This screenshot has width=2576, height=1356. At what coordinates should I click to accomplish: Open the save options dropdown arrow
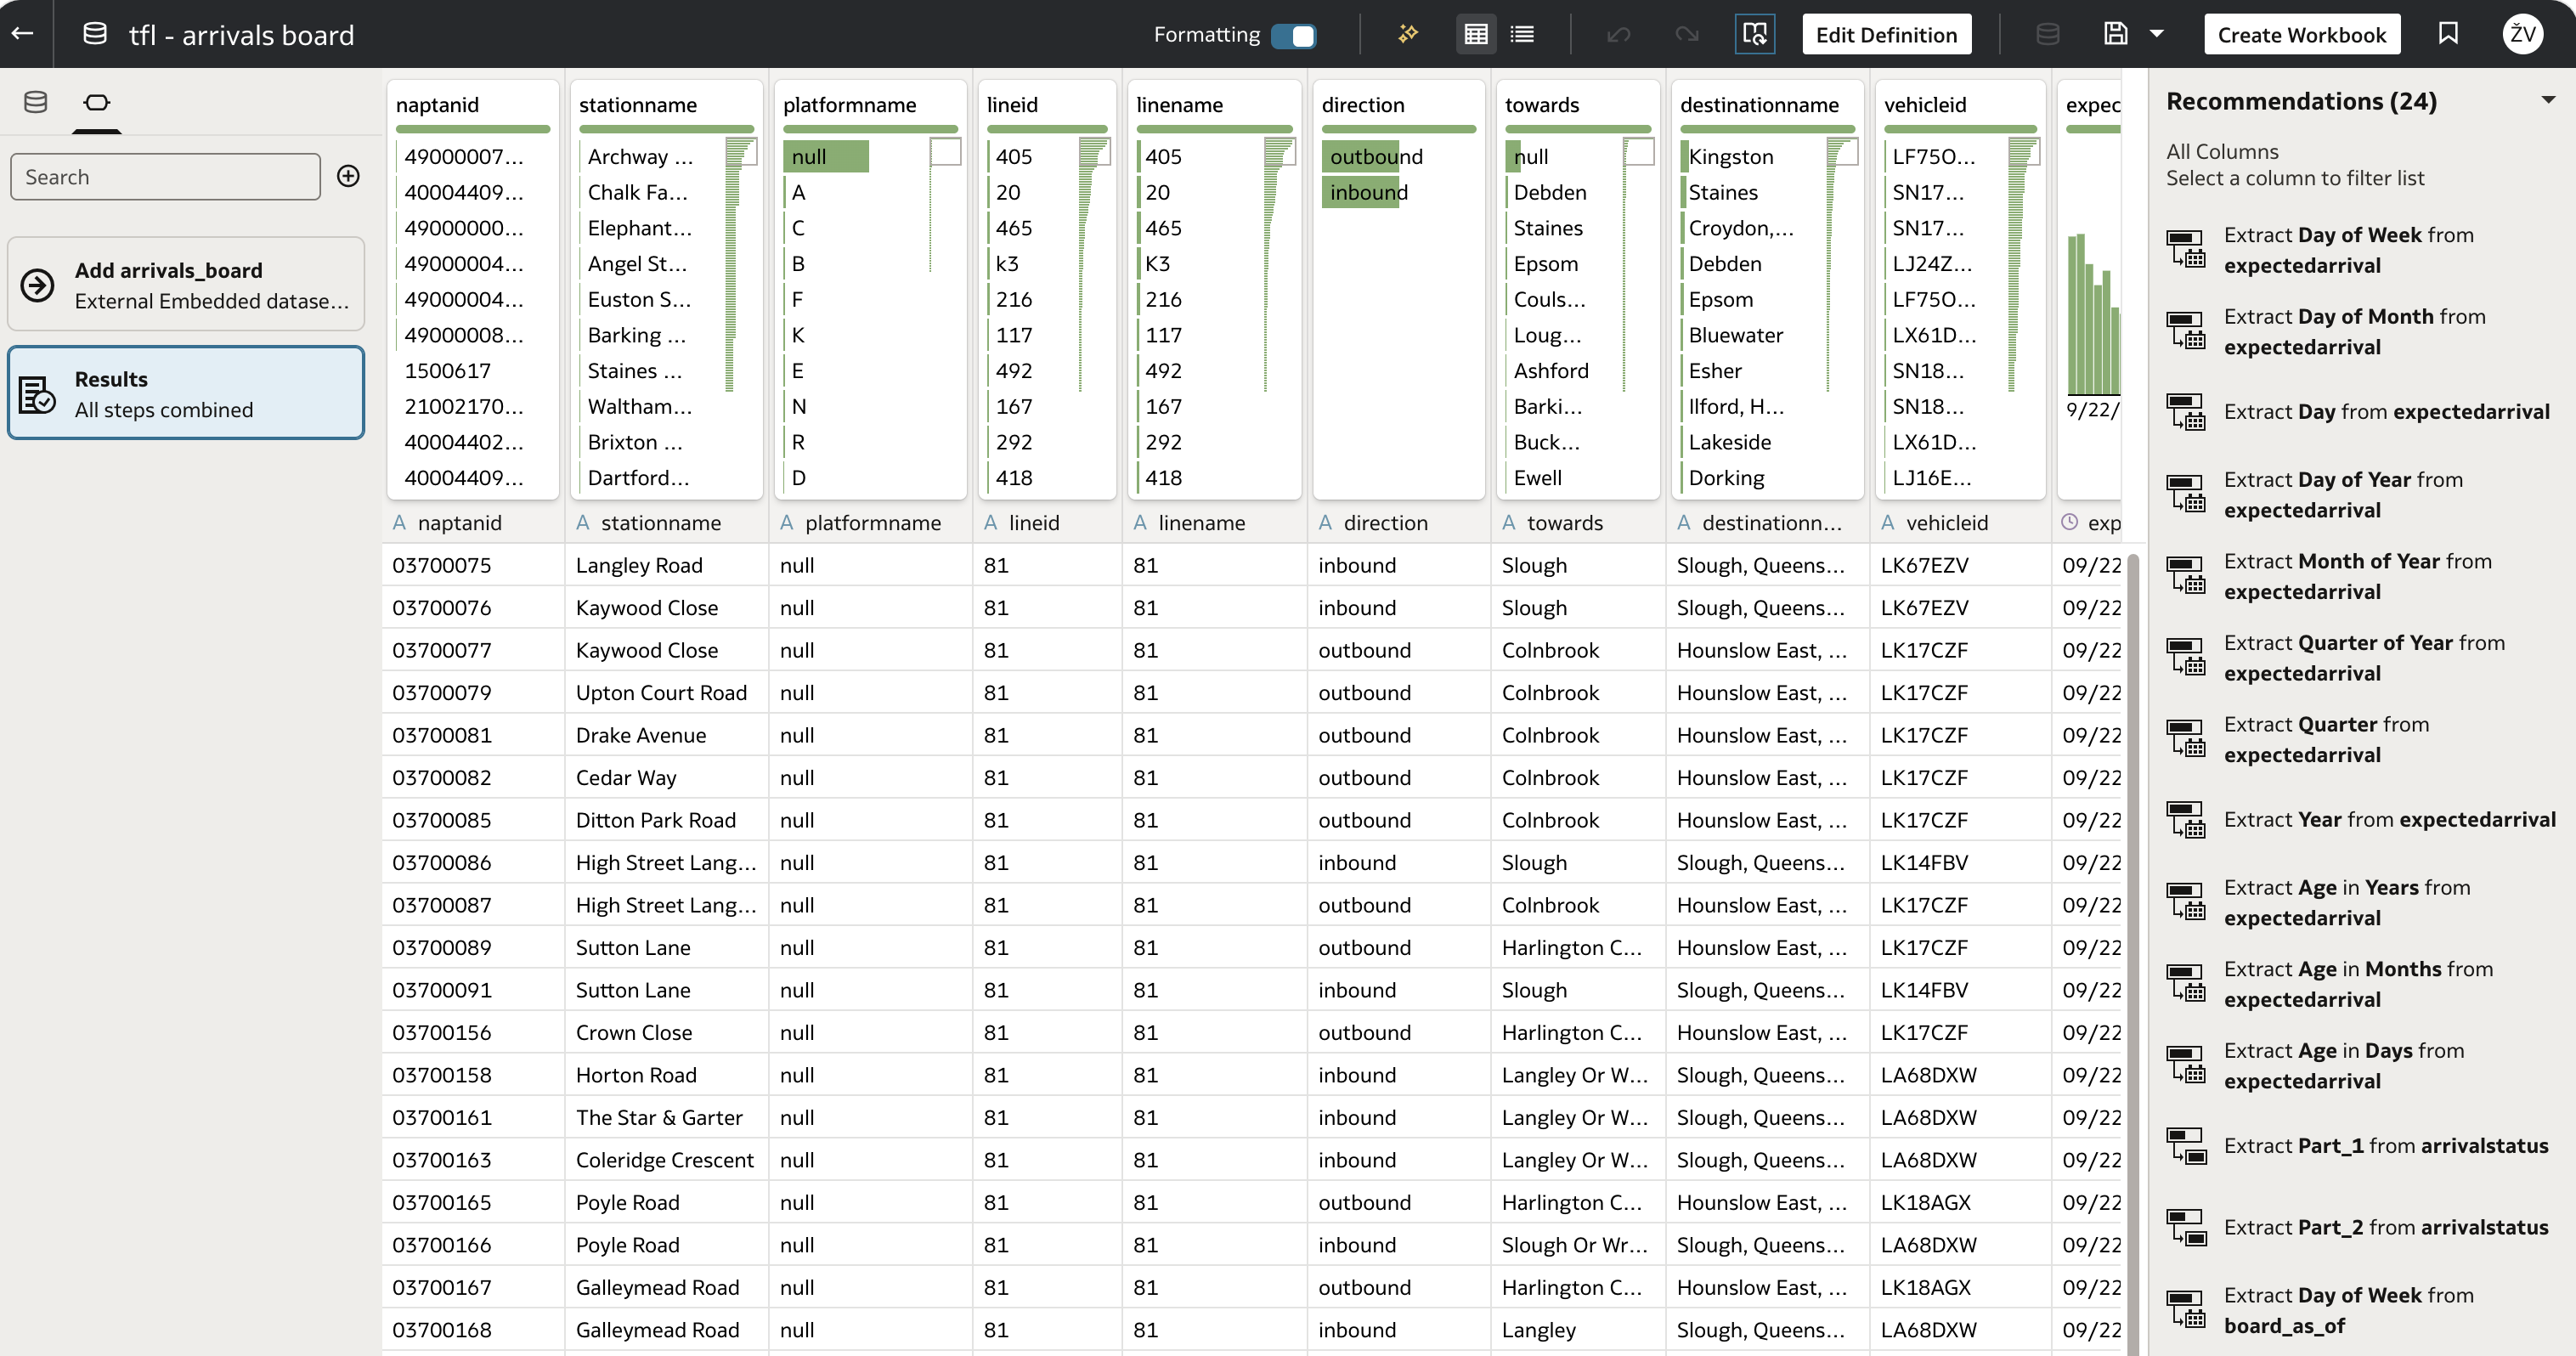(2157, 34)
